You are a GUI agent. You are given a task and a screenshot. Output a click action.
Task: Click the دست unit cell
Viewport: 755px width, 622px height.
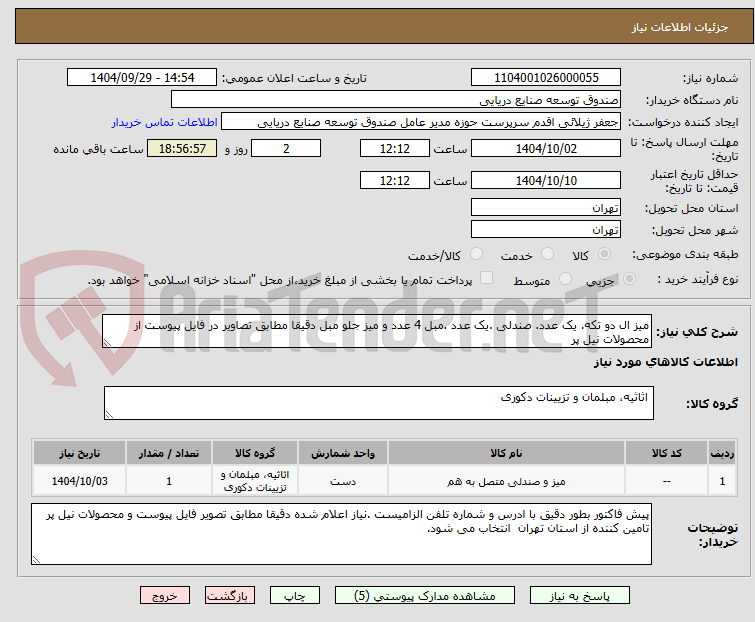pyautogui.click(x=343, y=481)
